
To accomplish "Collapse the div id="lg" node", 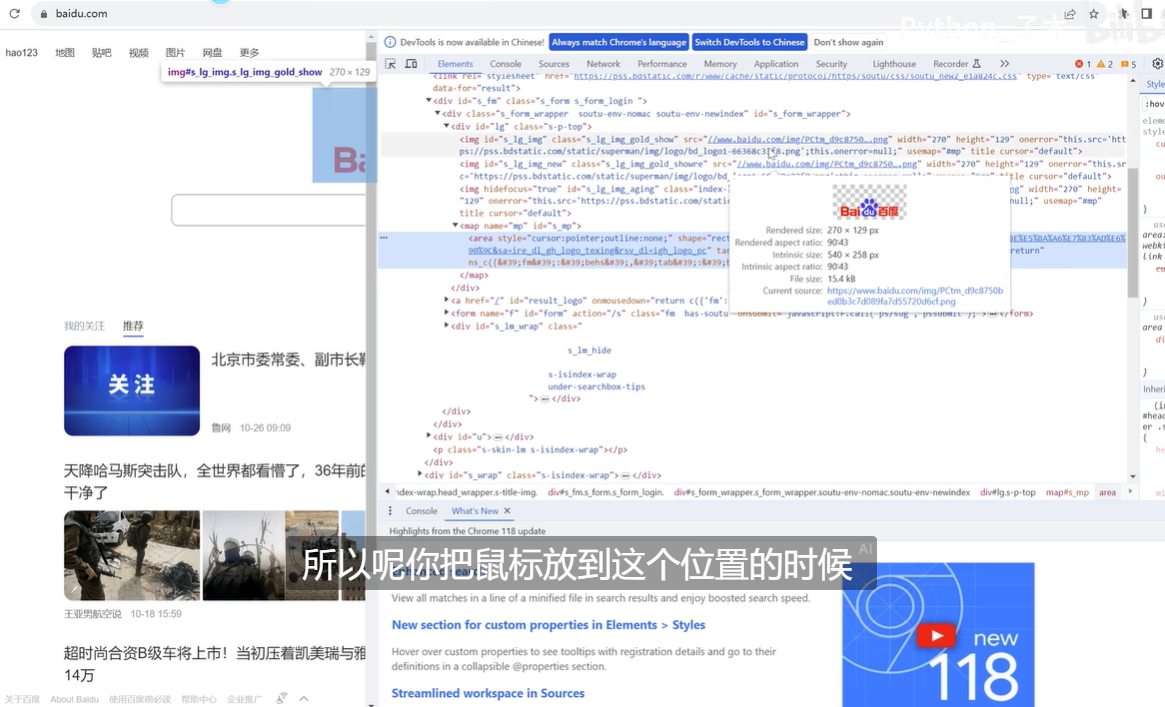I will pyautogui.click(x=447, y=126).
